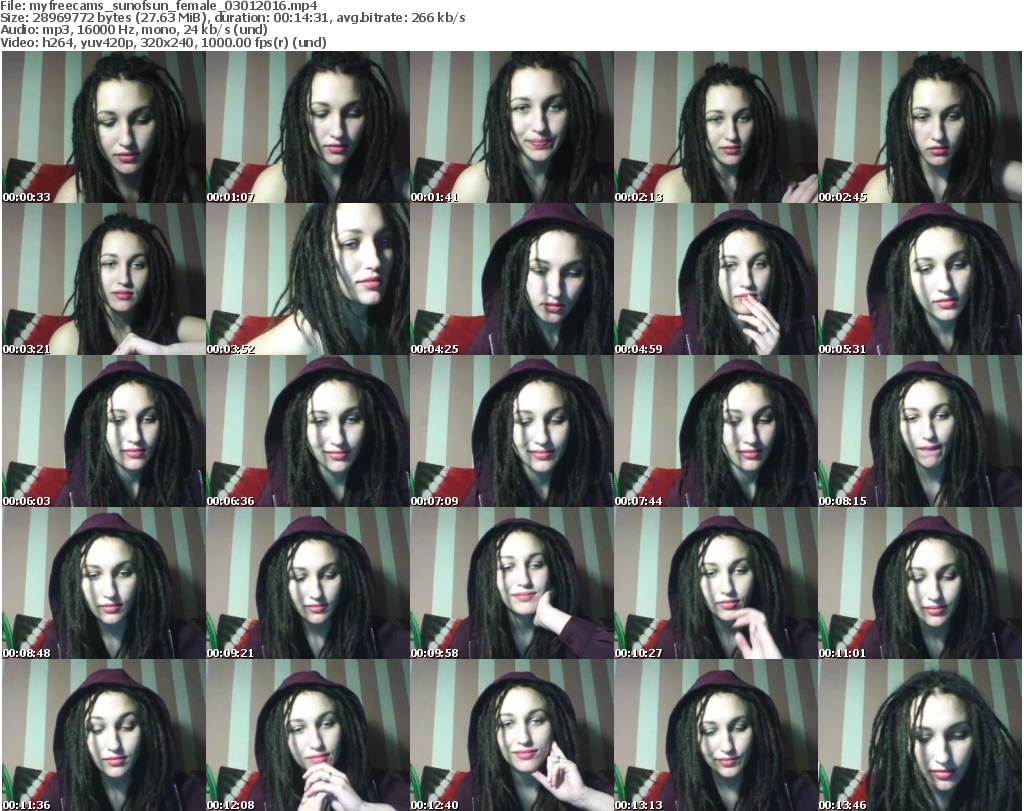The height and width of the screenshot is (811, 1024).
Task: Click the 00:03:21 thumbnail
Action: [x=104, y=279]
